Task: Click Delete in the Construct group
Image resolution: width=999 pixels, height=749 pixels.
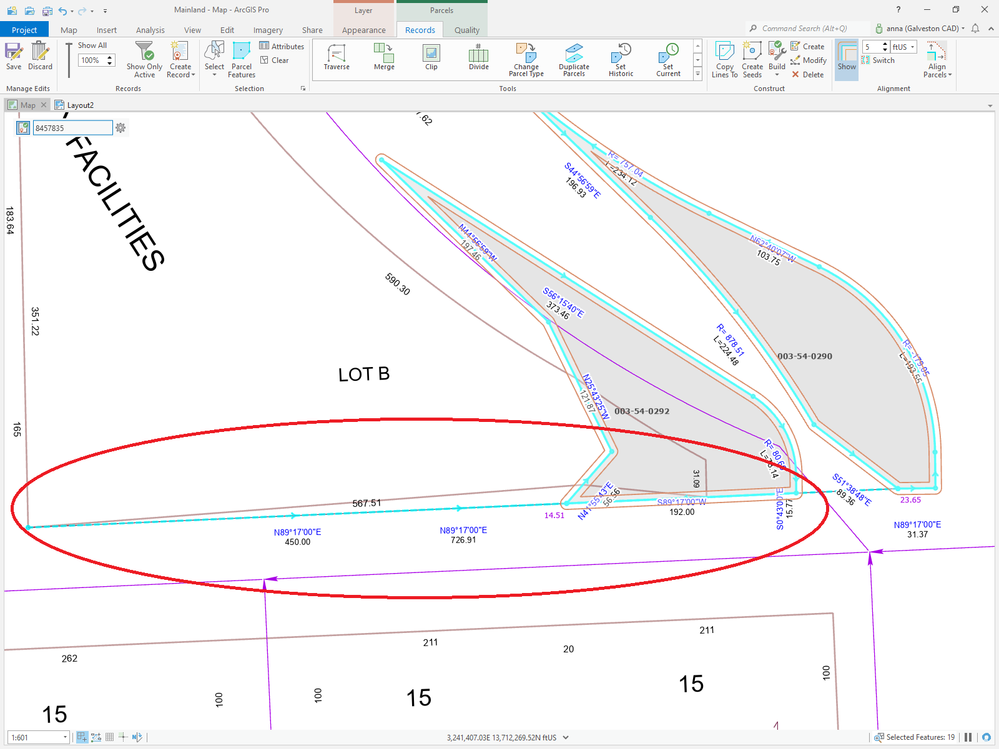Action: click(807, 75)
